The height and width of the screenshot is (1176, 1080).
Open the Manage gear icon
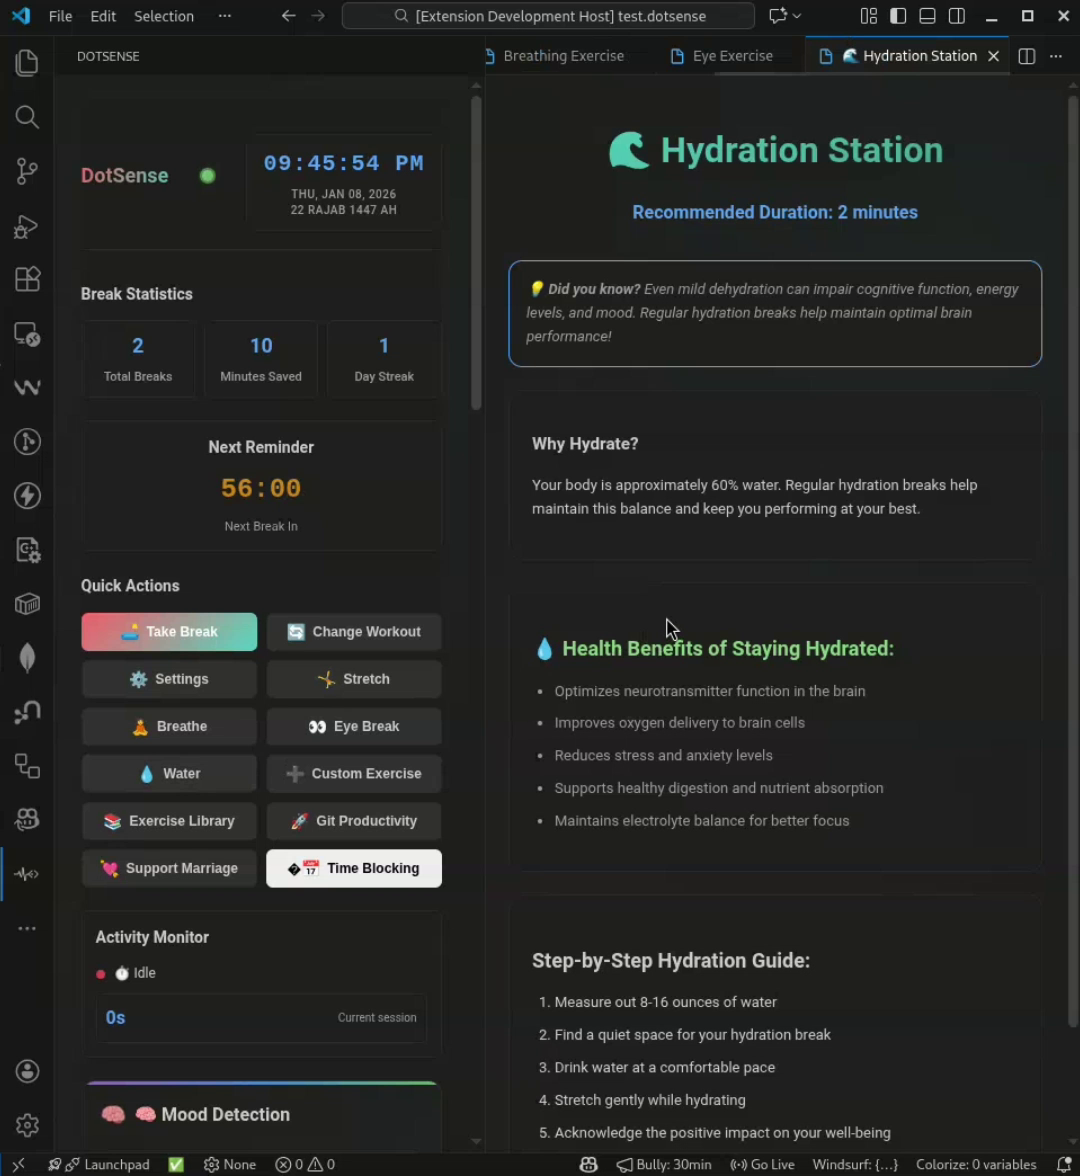point(27,1125)
